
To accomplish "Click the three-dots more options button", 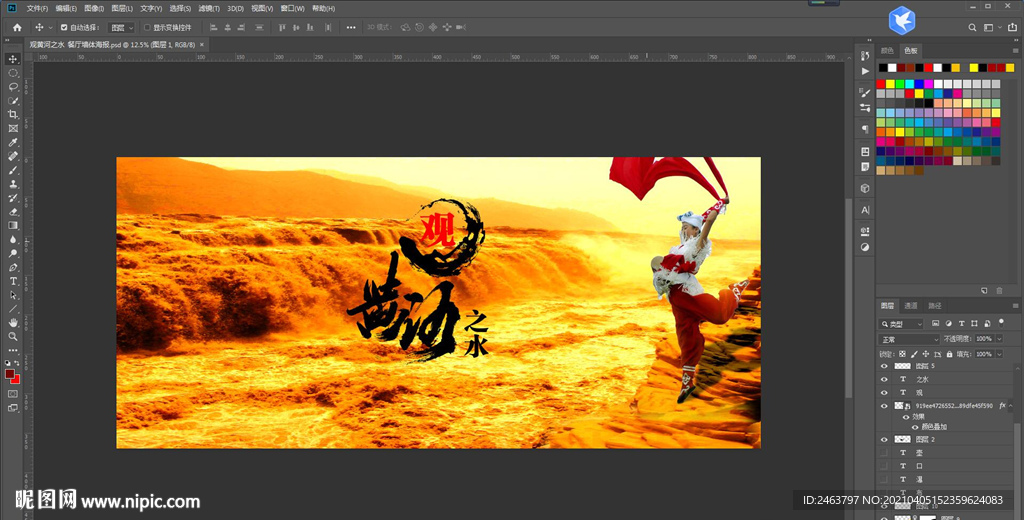I will pos(352,27).
